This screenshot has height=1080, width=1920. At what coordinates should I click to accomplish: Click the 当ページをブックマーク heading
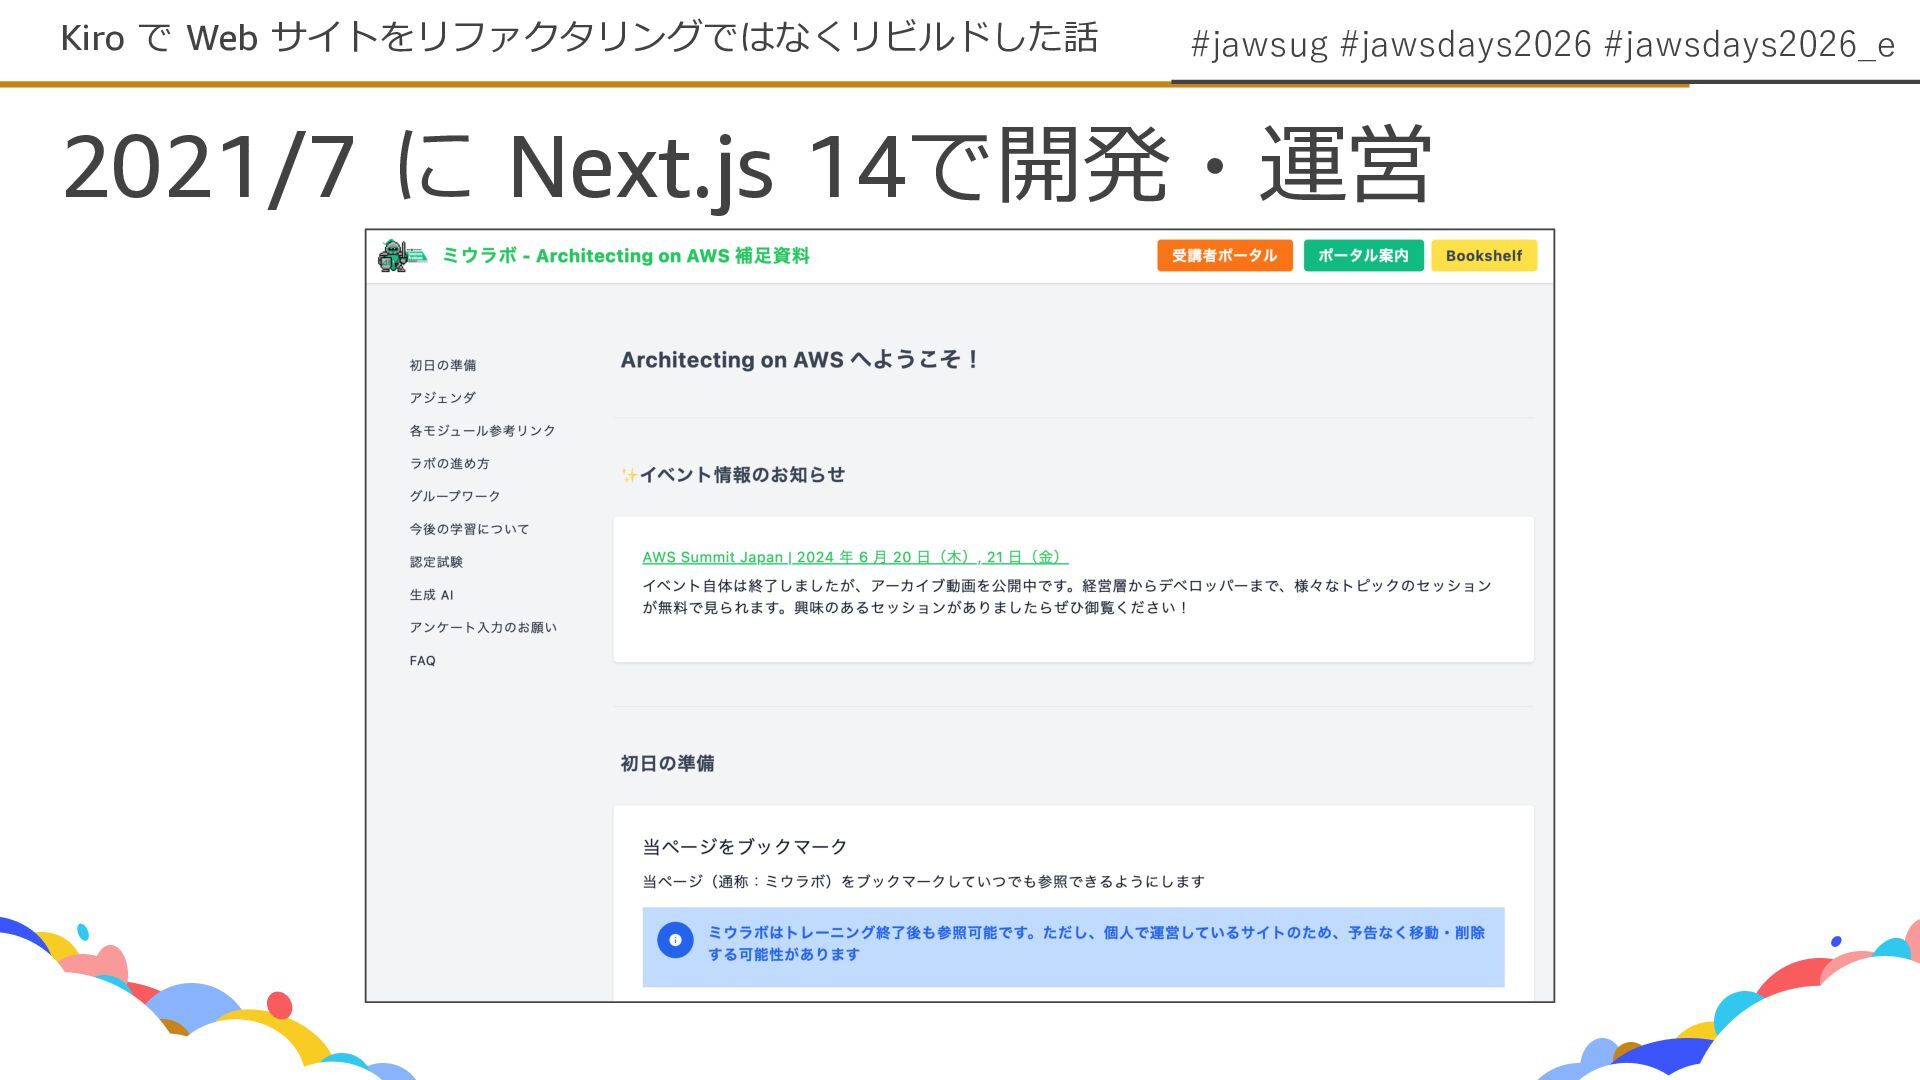744,847
